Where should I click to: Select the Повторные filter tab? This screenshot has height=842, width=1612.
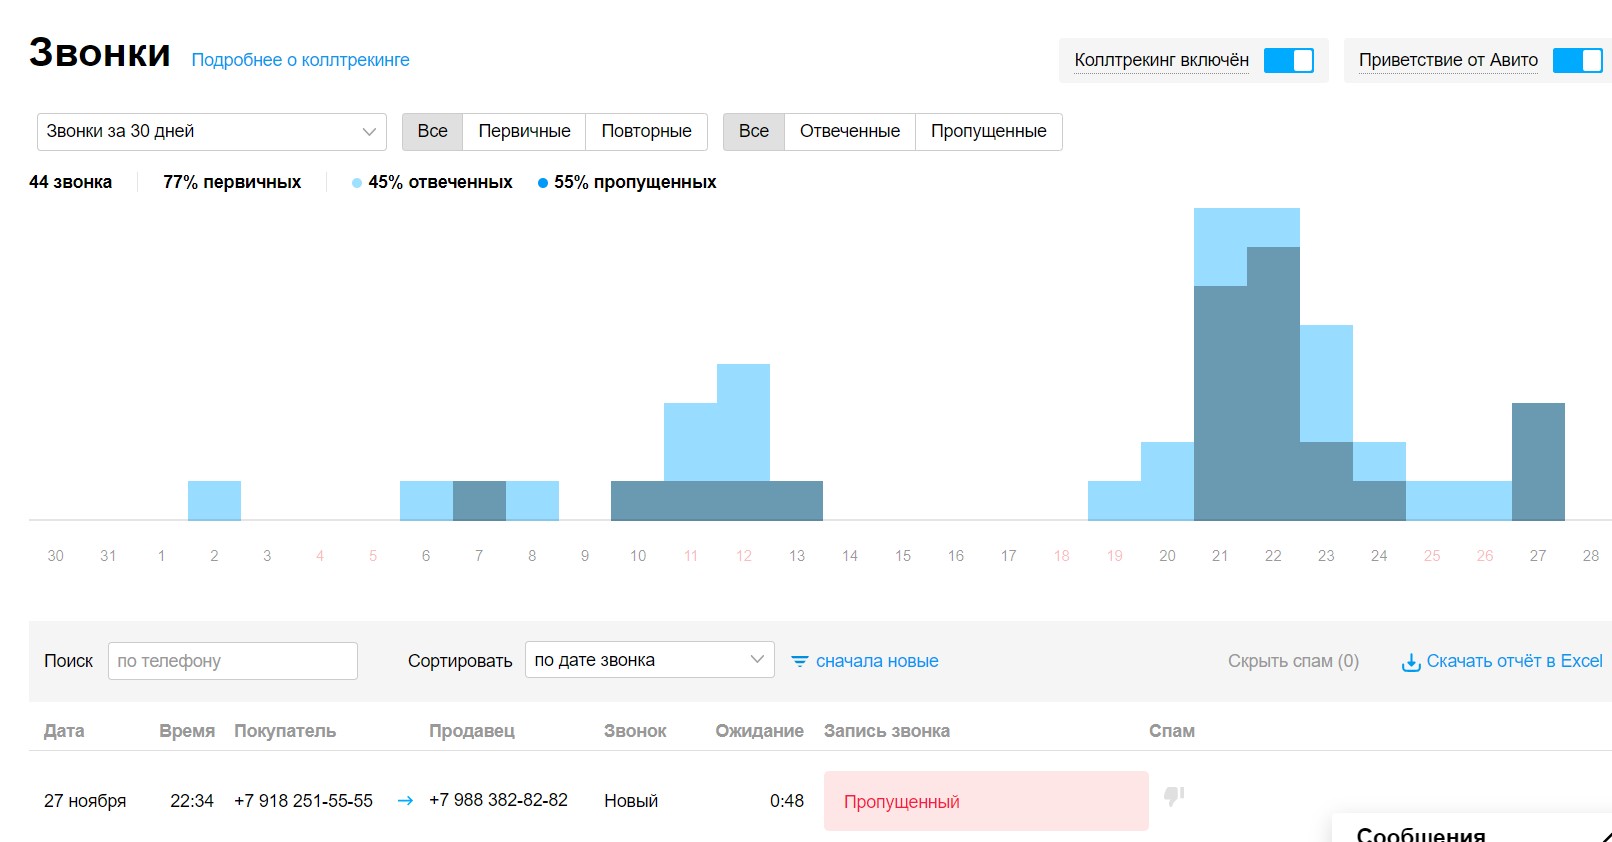click(x=646, y=131)
